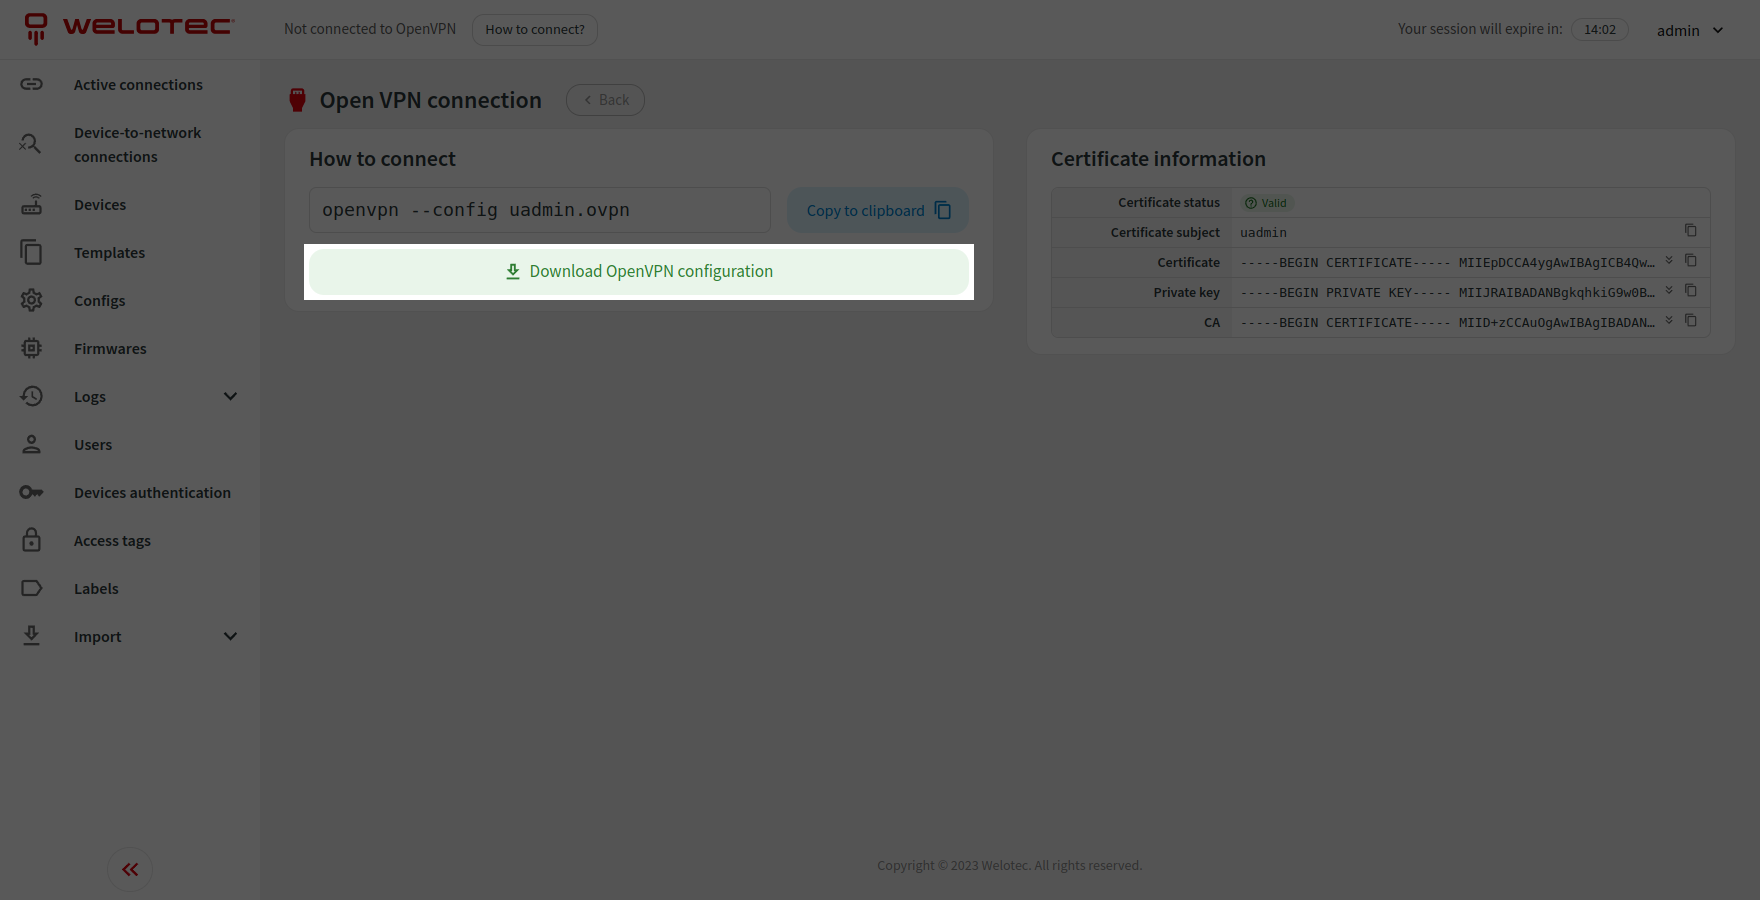Copy the Private key to clipboard

(x=1691, y=291)
